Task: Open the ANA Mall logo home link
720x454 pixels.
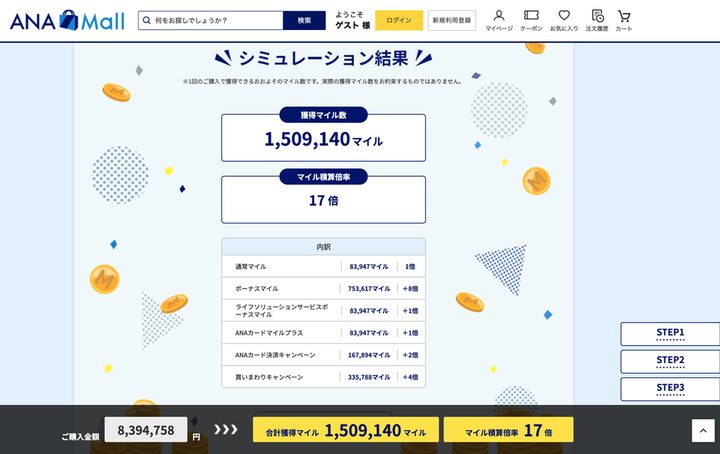Action: [x=67, y=21]
